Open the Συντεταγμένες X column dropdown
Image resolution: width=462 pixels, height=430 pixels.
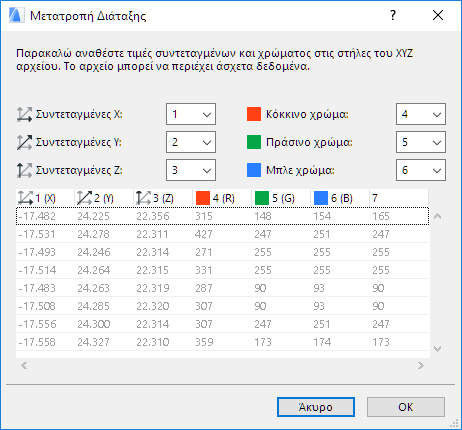(191, 114)
